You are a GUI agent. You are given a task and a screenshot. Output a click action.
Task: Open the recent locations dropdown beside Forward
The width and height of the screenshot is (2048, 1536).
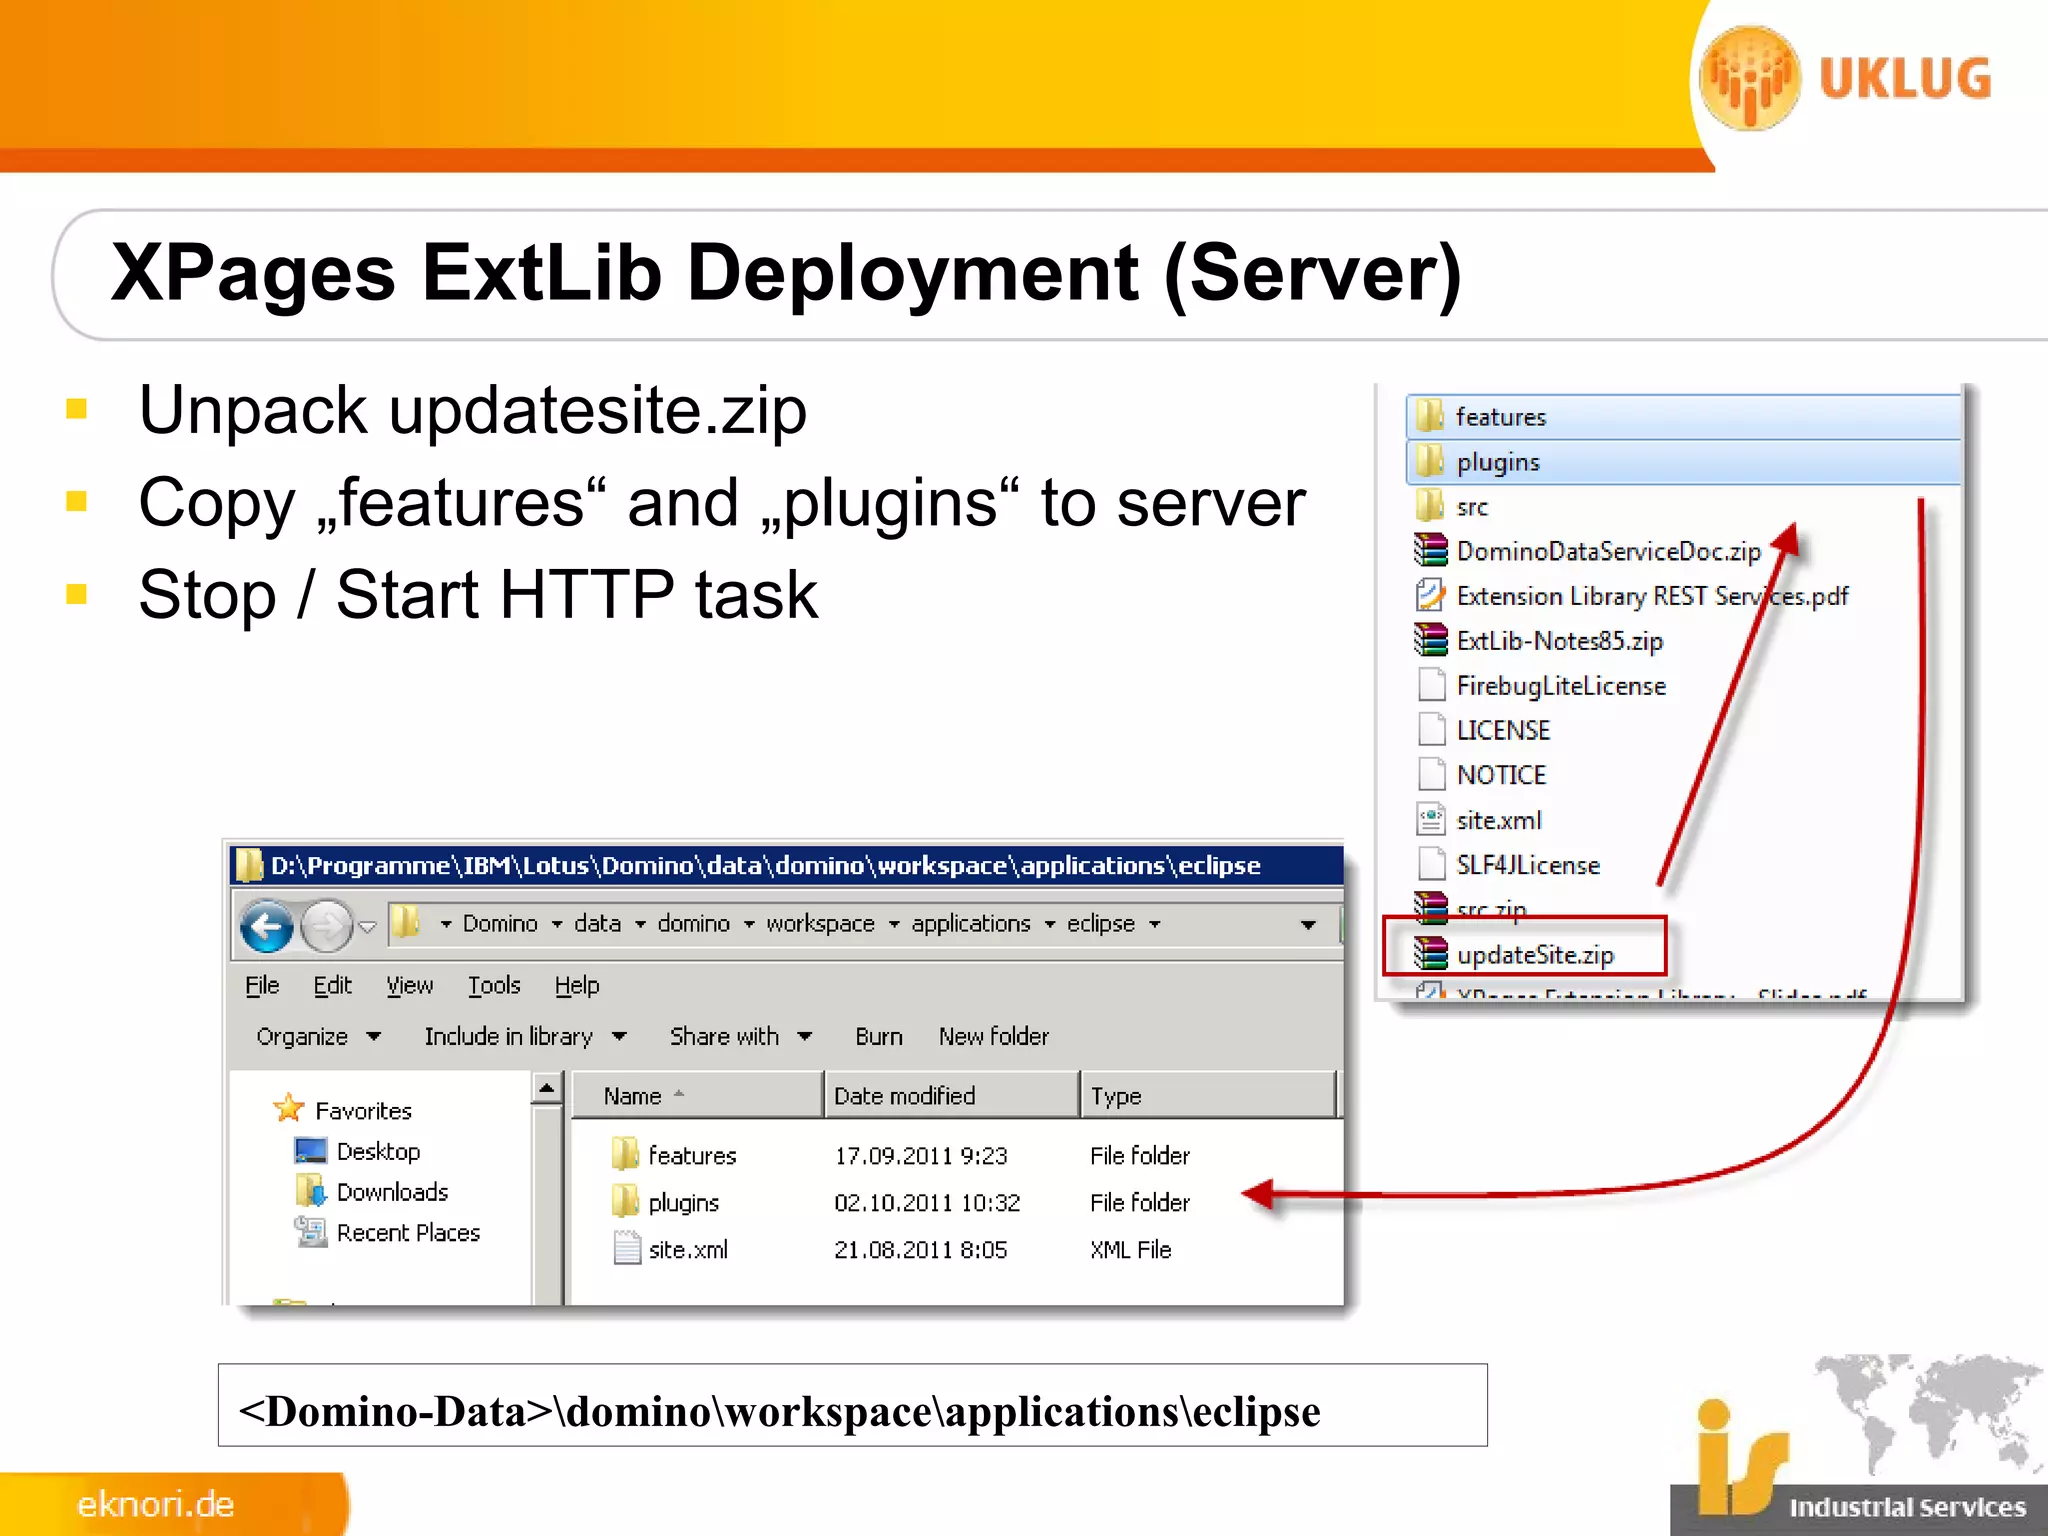pos(368,927)
